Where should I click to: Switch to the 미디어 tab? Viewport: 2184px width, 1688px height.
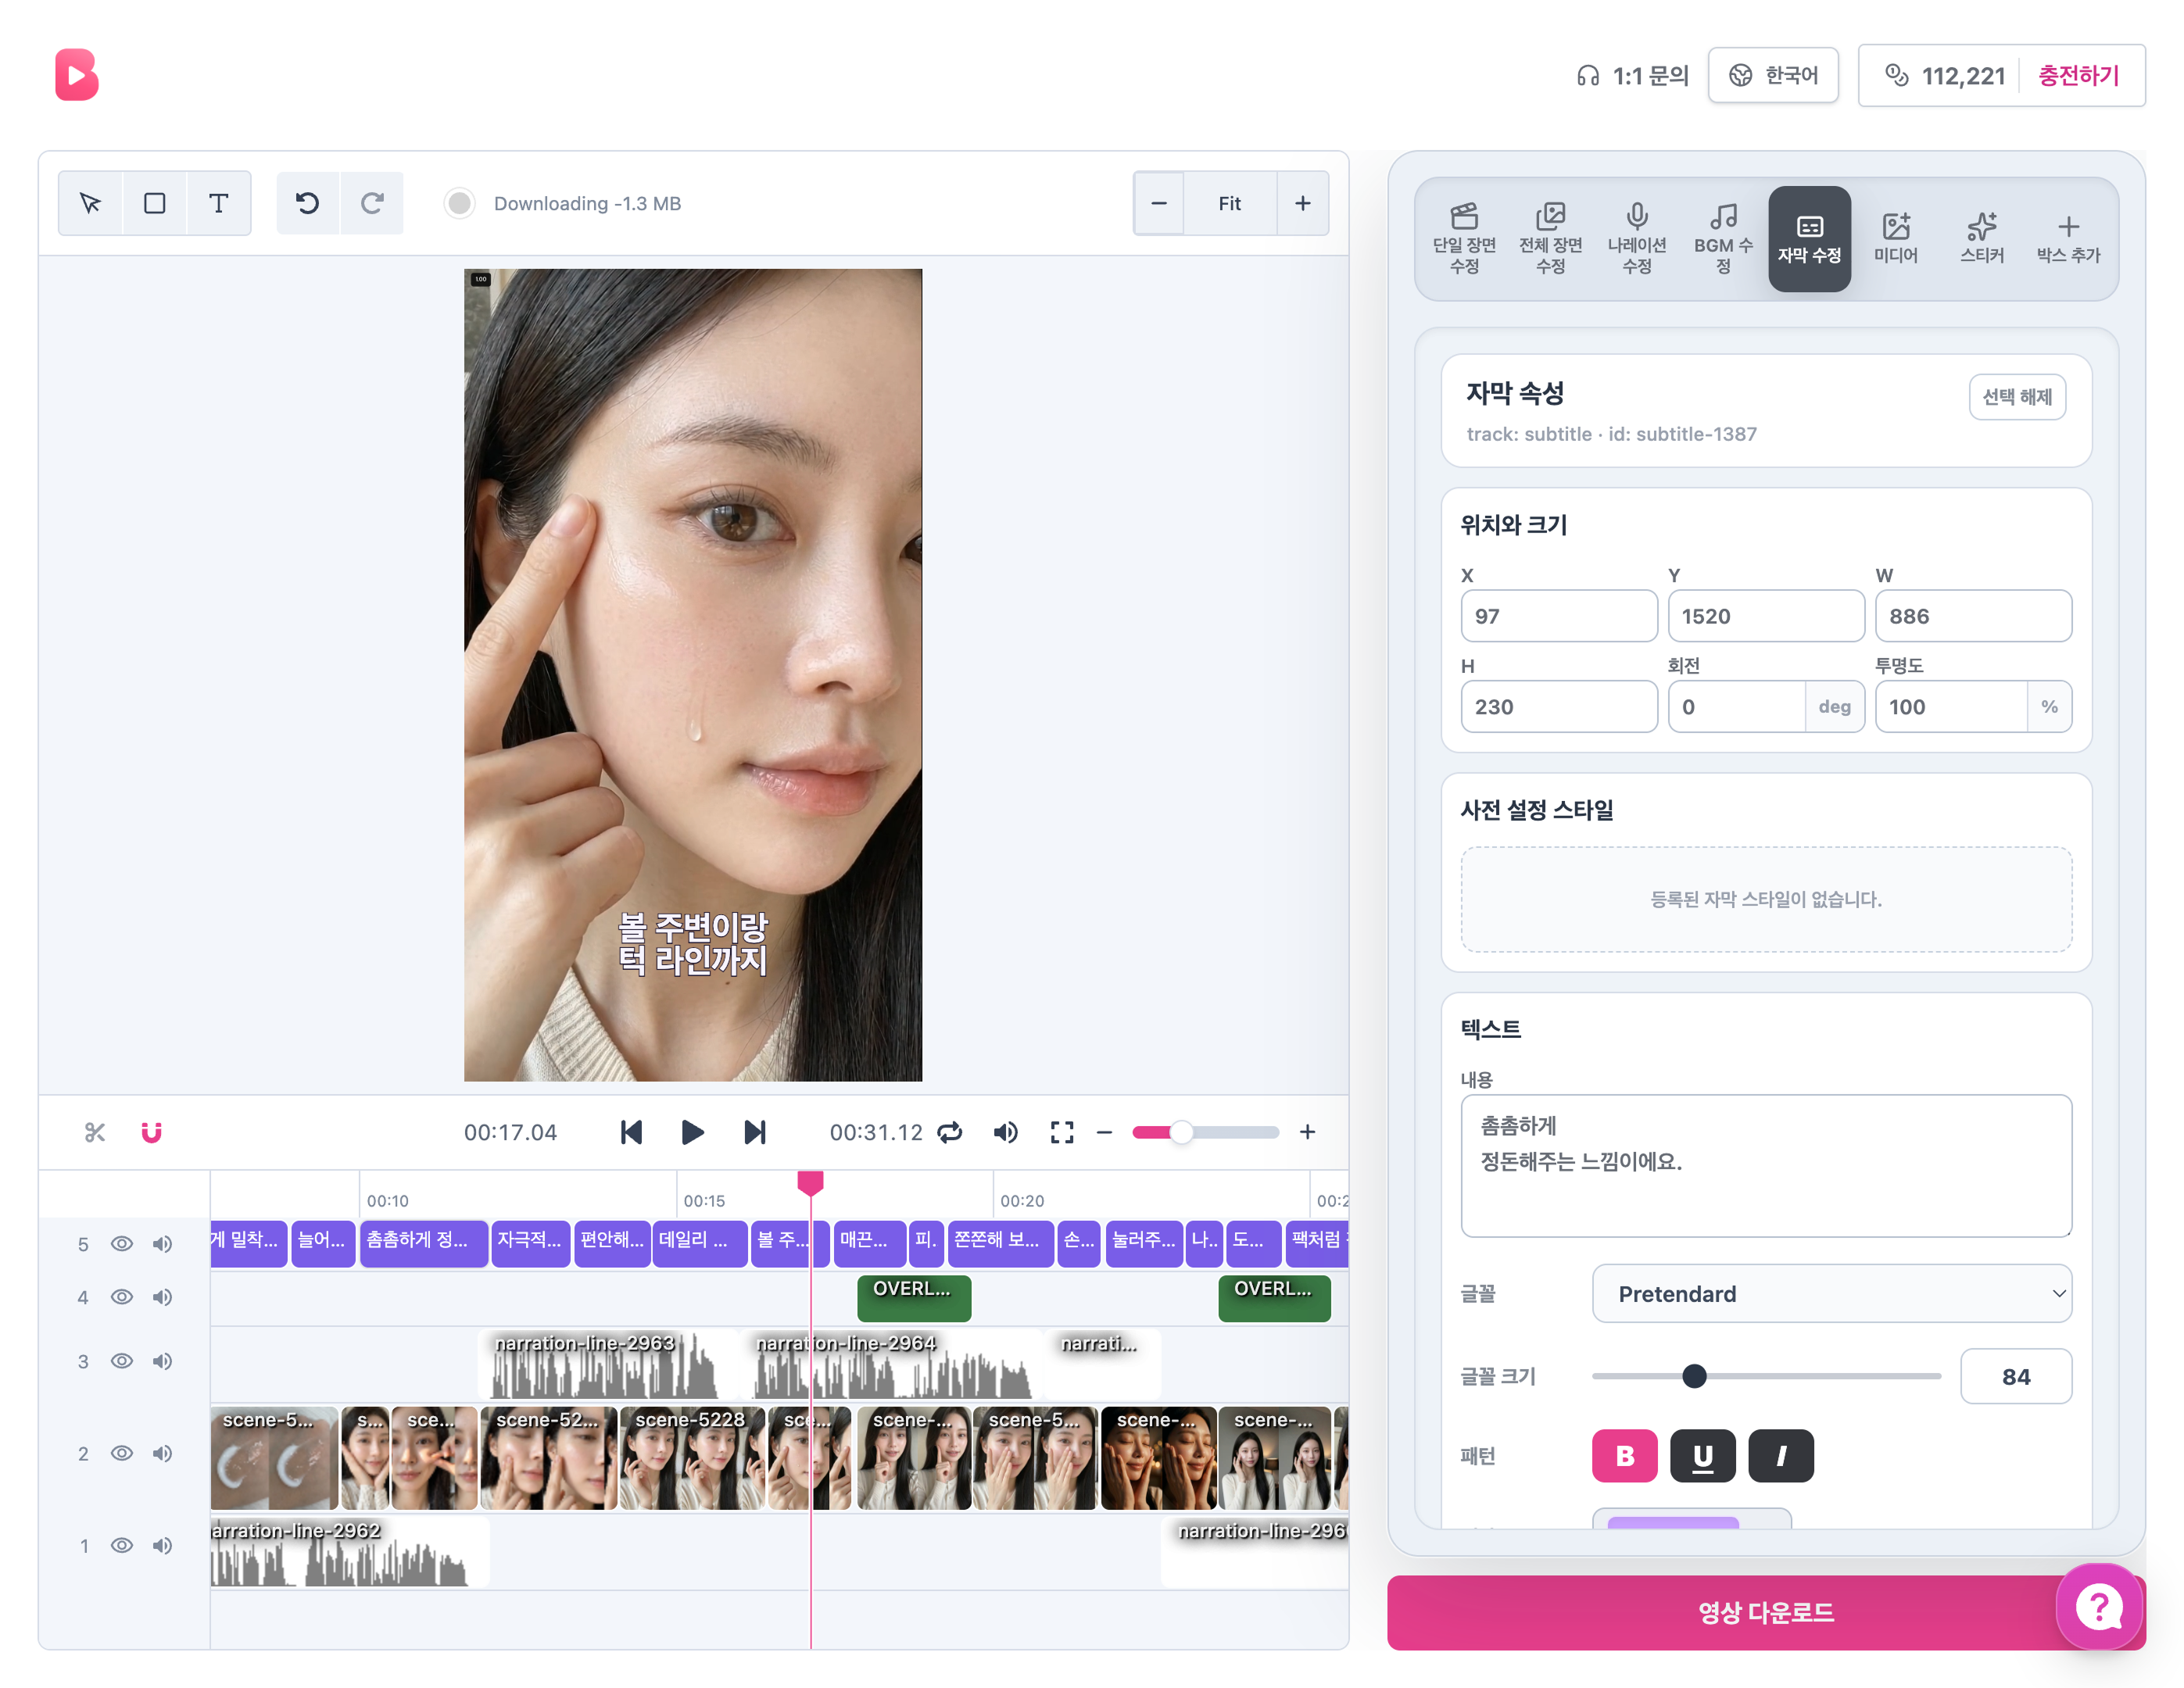click(1895, 239)
